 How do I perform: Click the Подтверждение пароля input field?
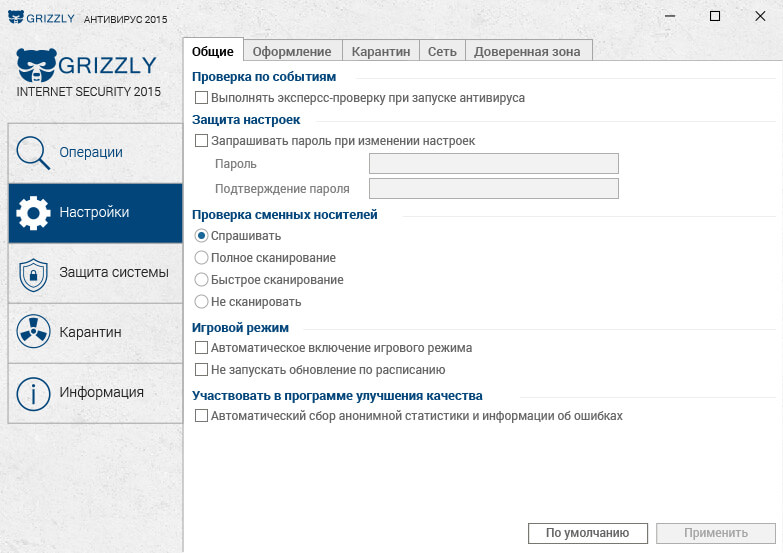pyautogui.click(x=493, y=188)
